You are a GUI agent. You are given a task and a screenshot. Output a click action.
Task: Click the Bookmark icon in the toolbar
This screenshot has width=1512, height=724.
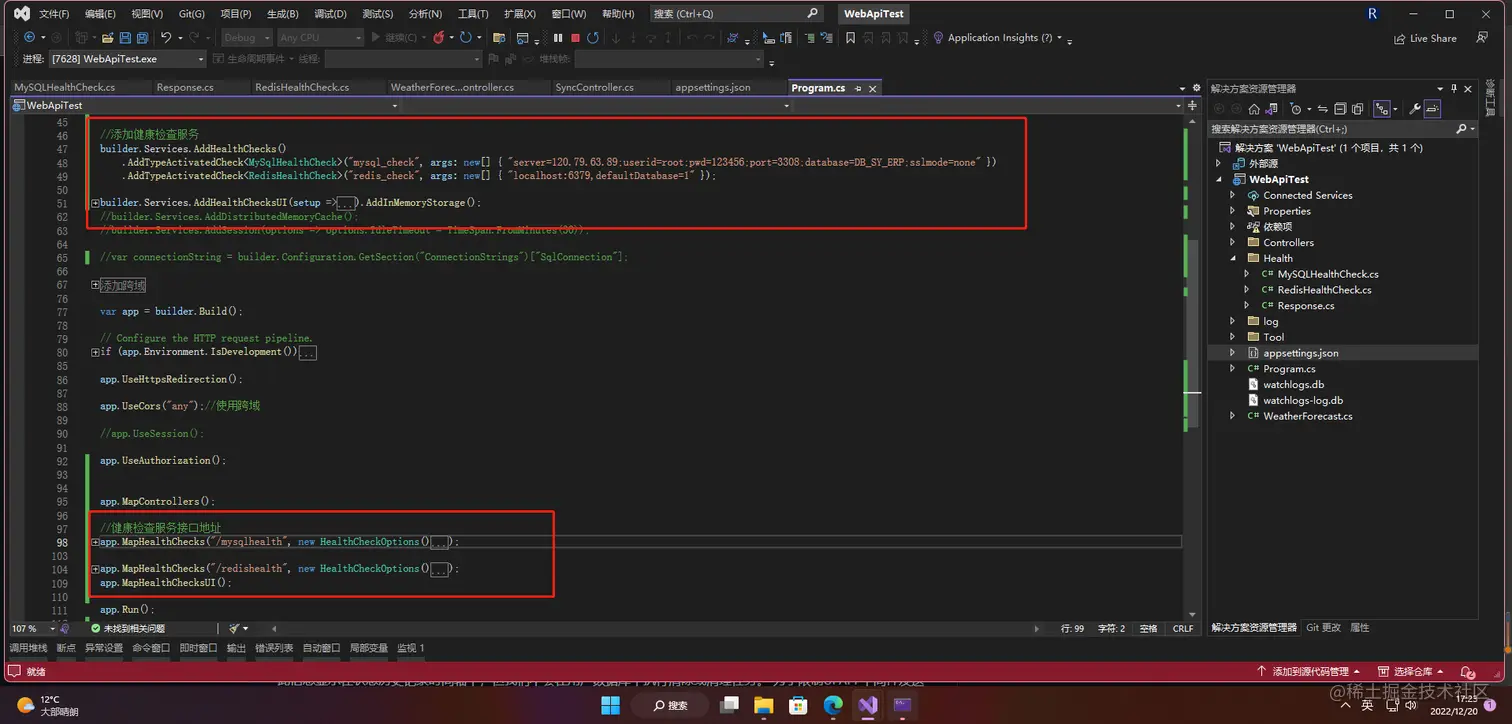coord(850,37)
